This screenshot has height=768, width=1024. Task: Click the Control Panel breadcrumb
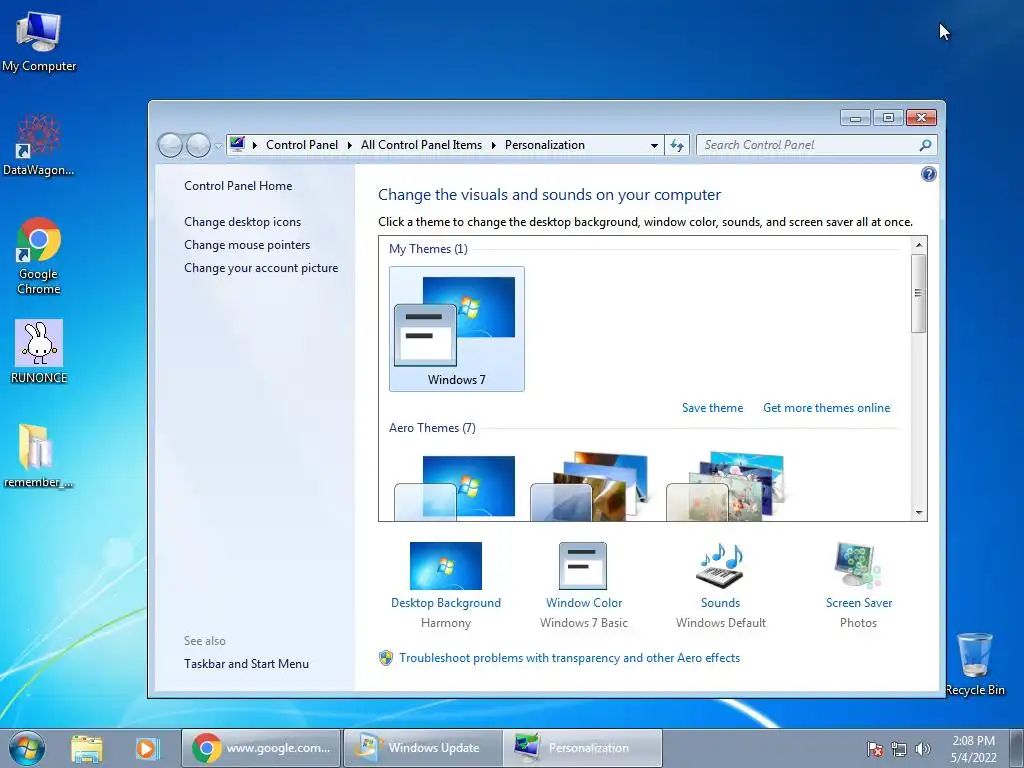point(302,145)
